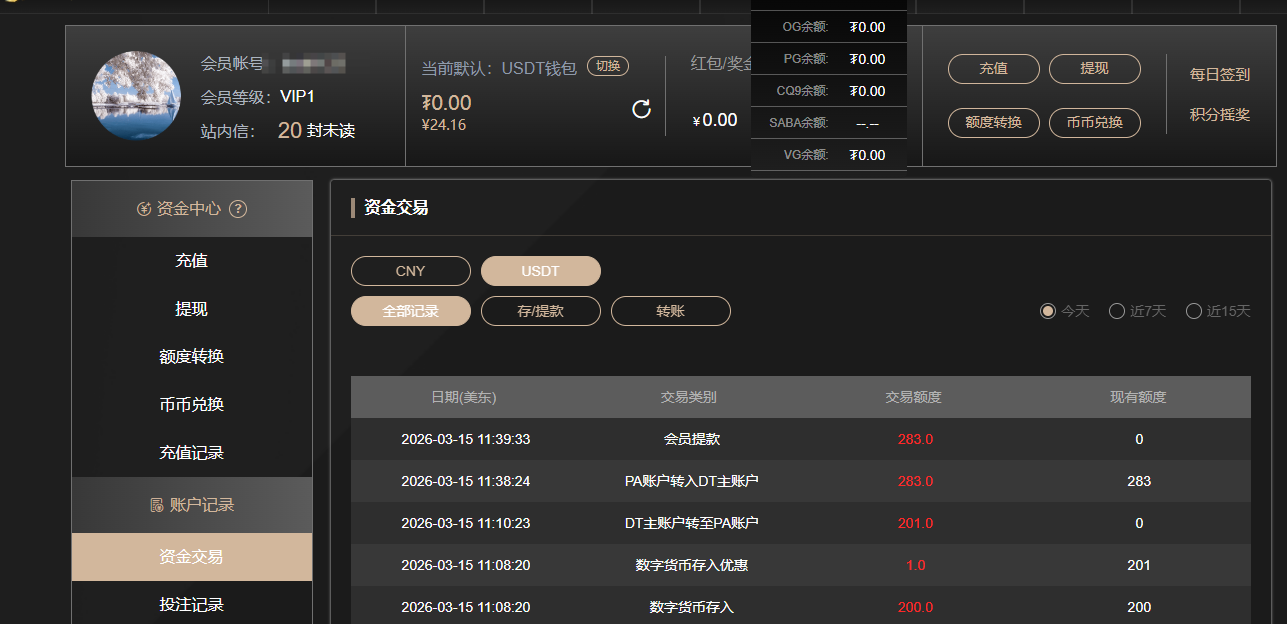Image resolution: width=1287 pixels, height=624 pixels.
Task: Switch to the CNY currency tab
Action: click(x=410, y=271)
